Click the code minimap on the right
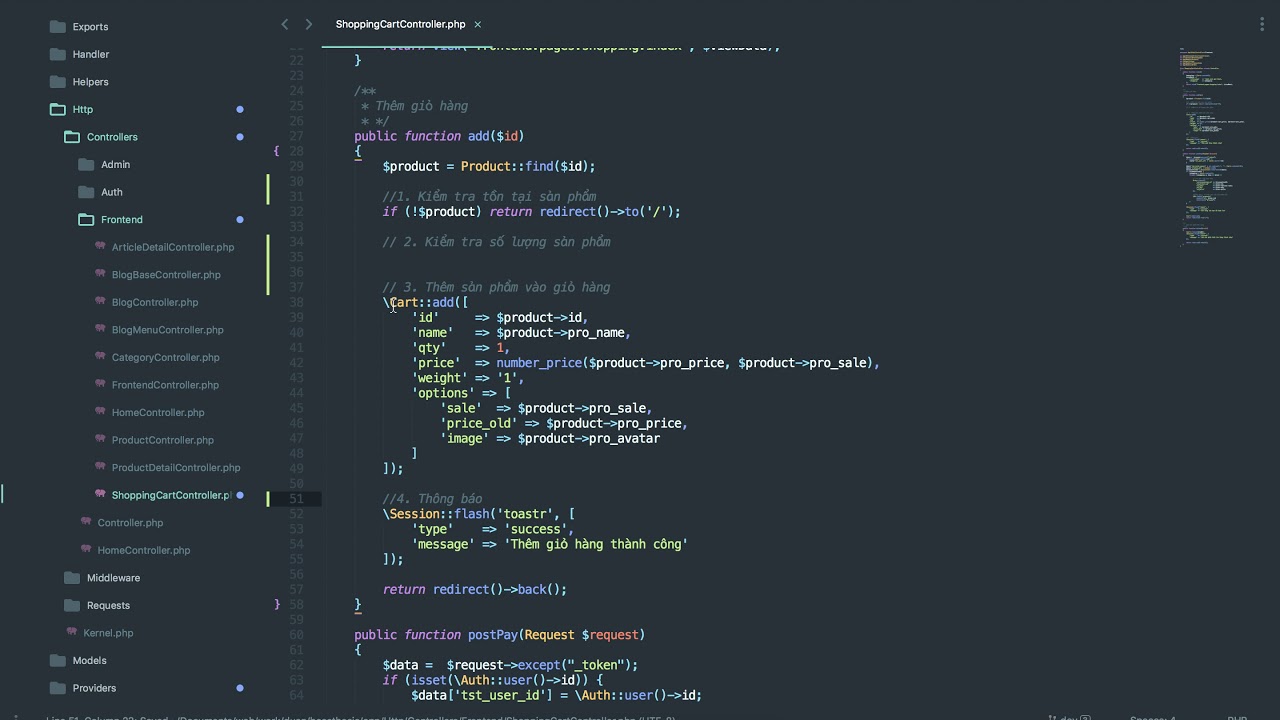 tap(1212, 145)
